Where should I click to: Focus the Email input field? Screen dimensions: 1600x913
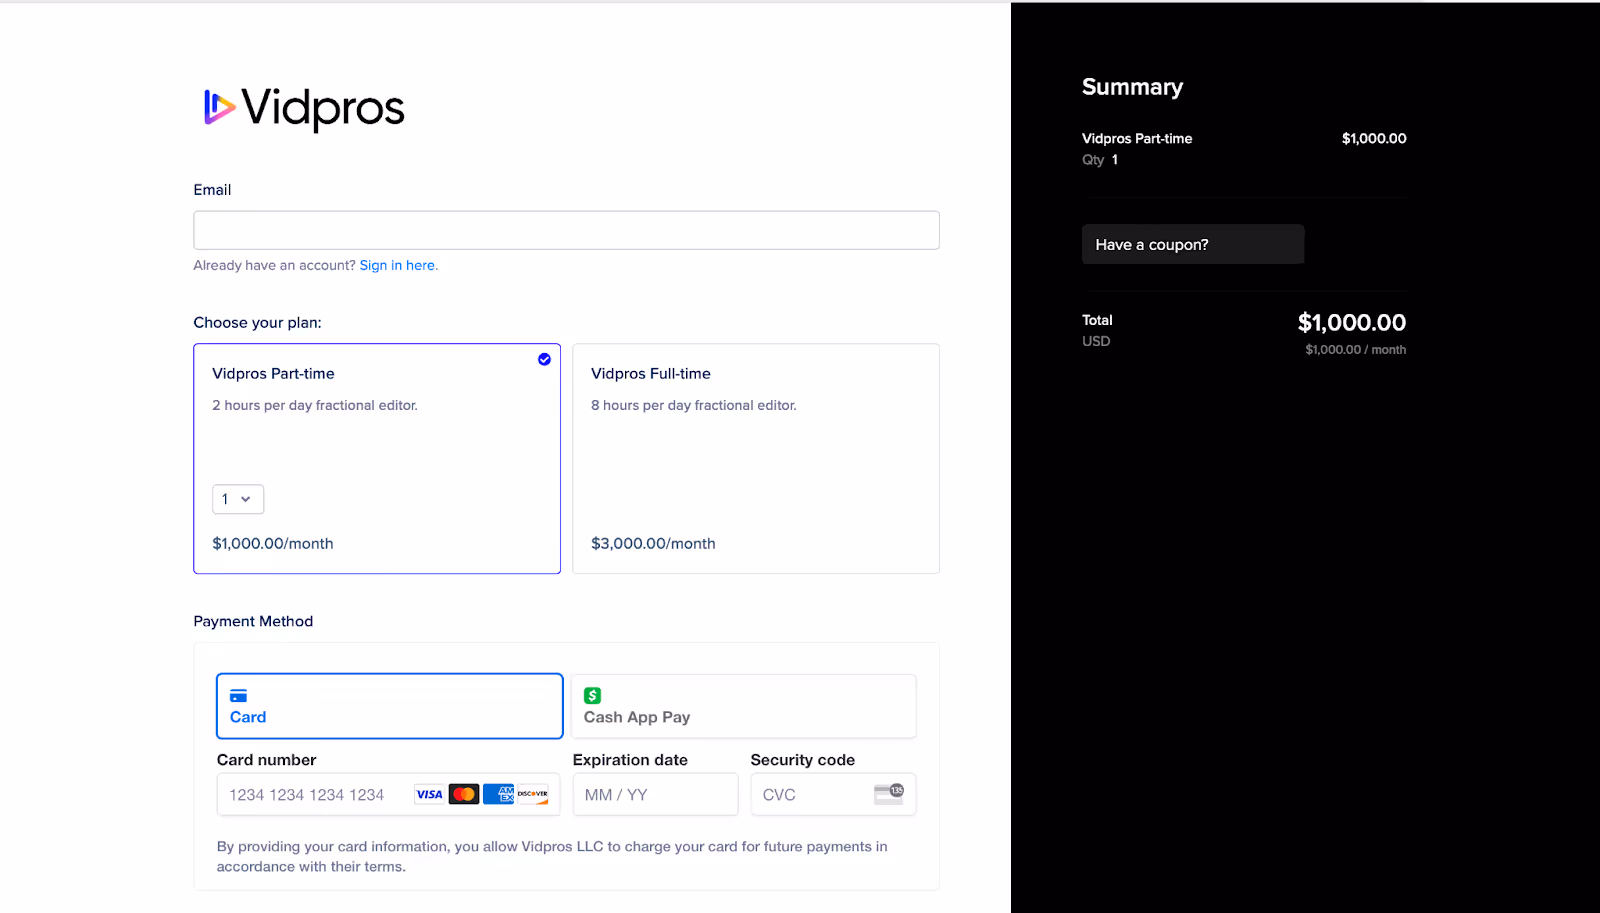(x=566, y=230)
